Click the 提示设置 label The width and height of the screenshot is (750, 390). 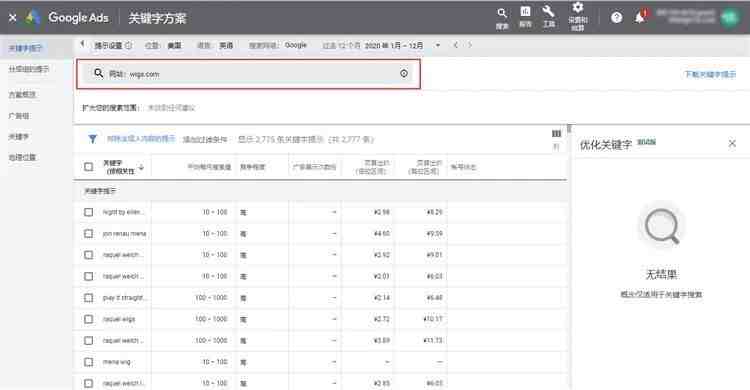[108, 45]
